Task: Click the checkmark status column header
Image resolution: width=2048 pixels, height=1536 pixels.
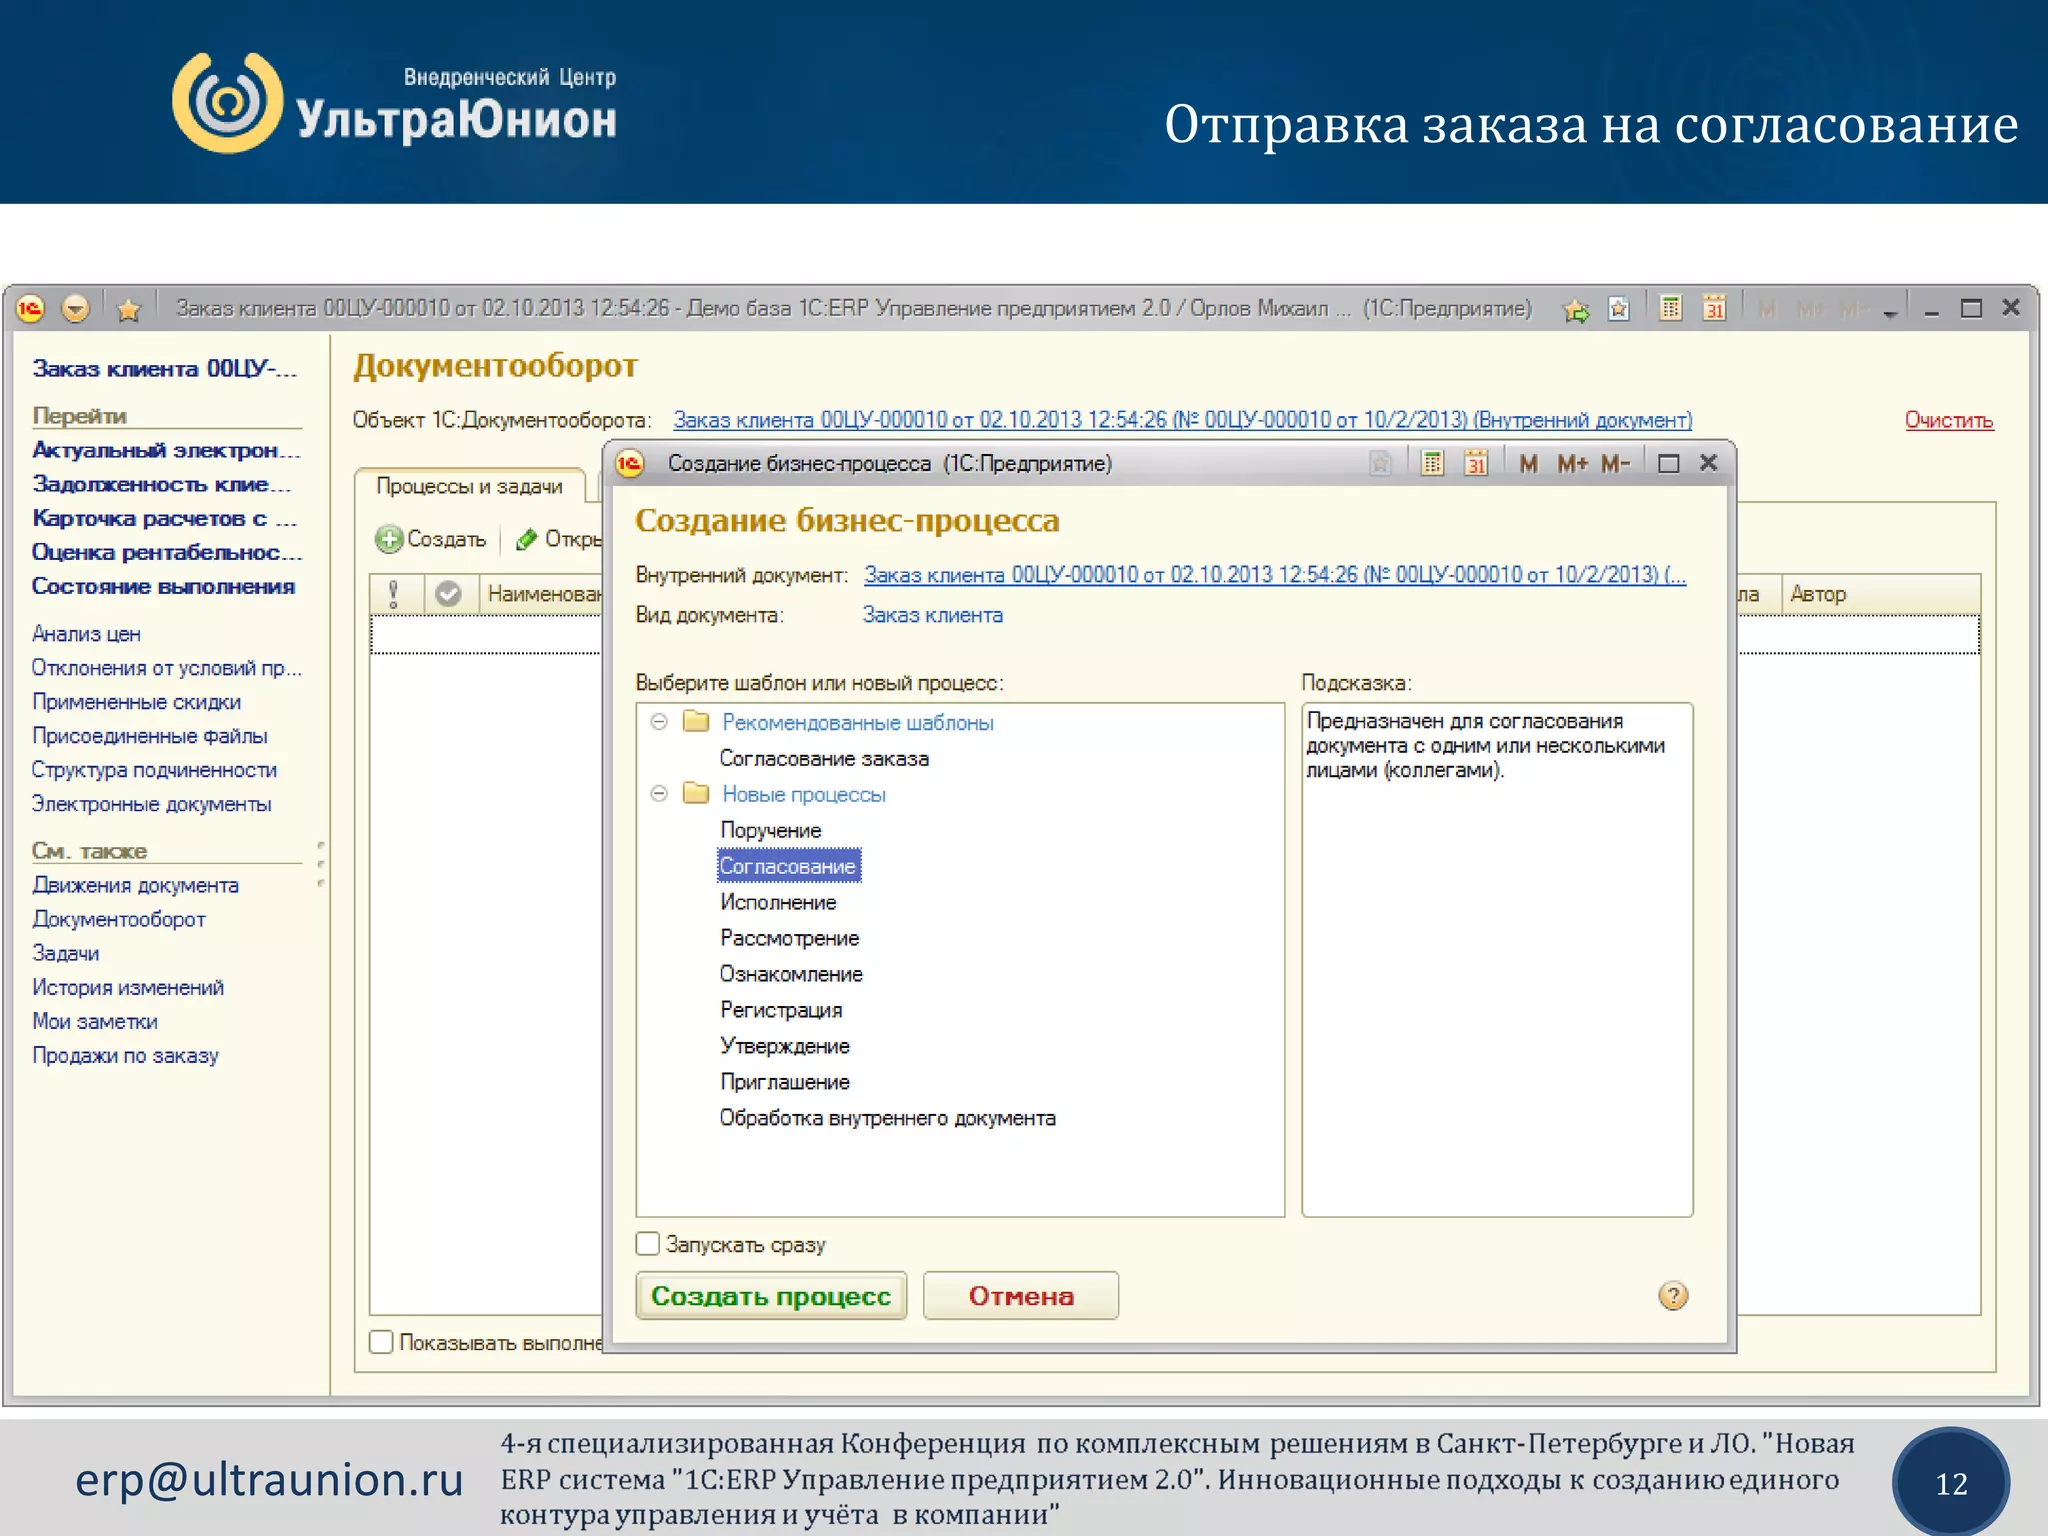Action: click(x=449, y=594)
